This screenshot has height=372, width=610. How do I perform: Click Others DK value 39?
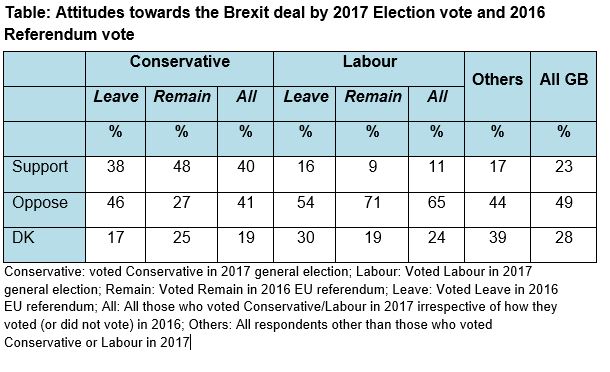(x=498, y=237)
